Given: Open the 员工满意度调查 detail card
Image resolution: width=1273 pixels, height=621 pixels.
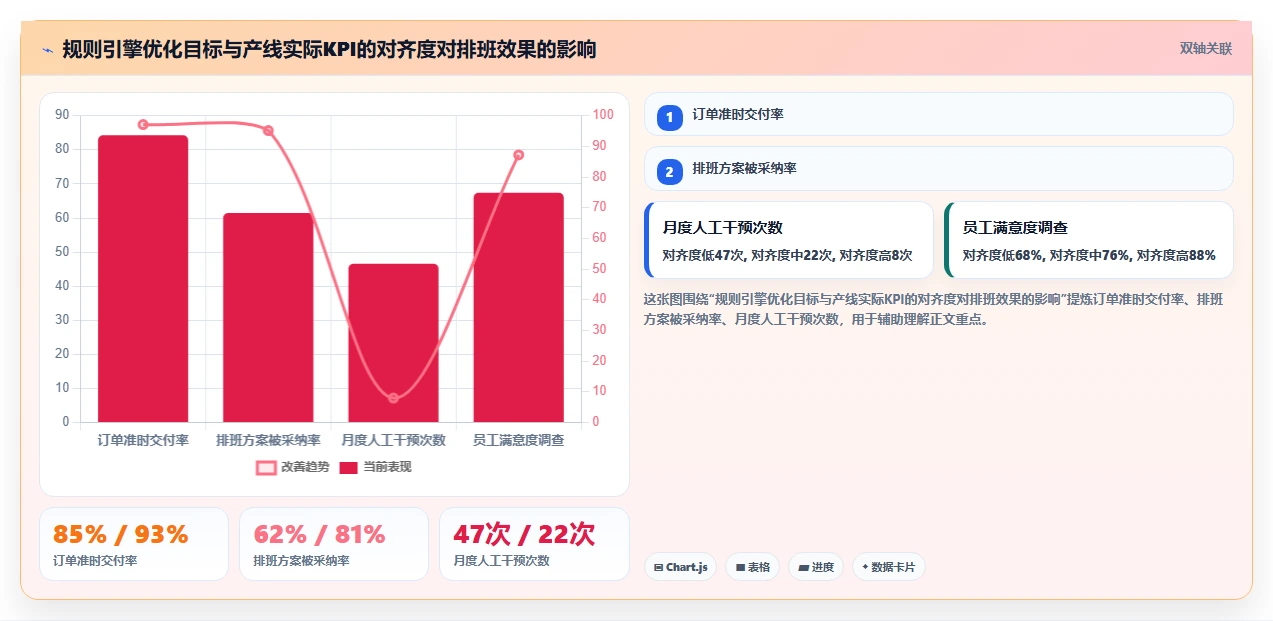Looking at the screenshot, I should tap(1088, 240).
